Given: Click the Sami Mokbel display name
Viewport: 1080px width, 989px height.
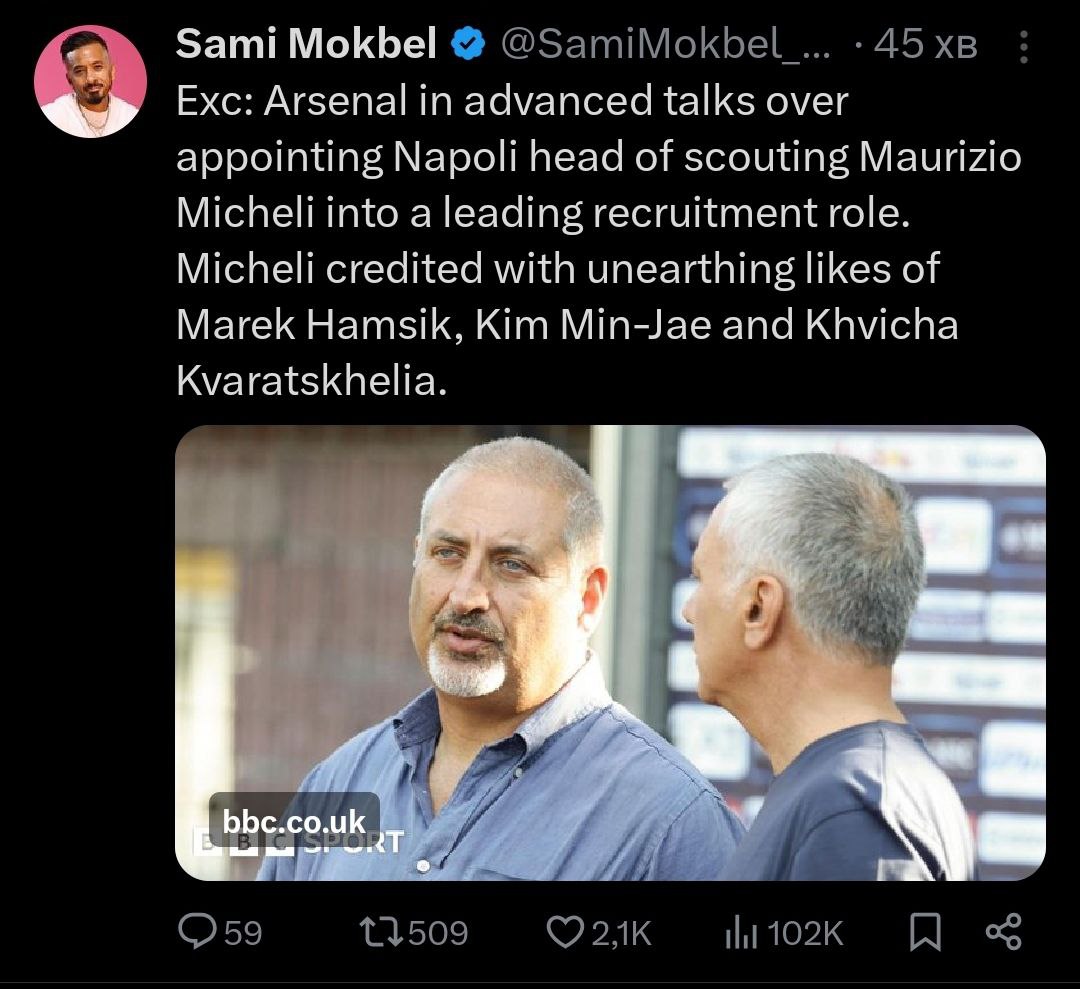Looking at the screenshot, I should [307, 45].
